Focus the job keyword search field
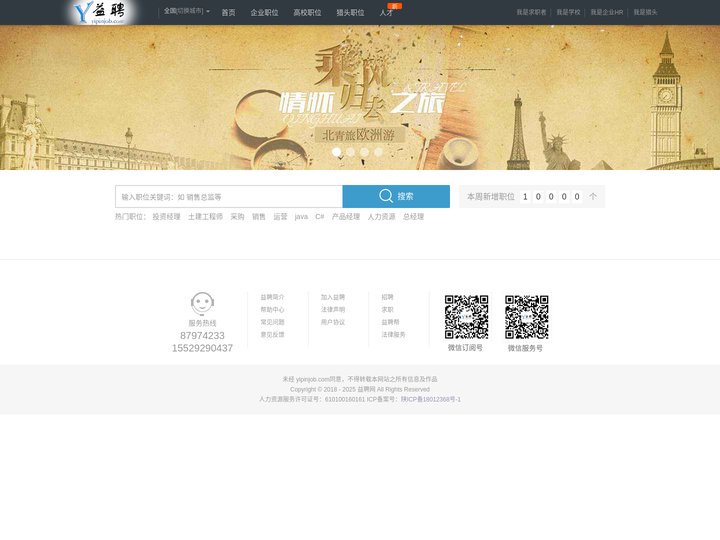 click(229, 197)
